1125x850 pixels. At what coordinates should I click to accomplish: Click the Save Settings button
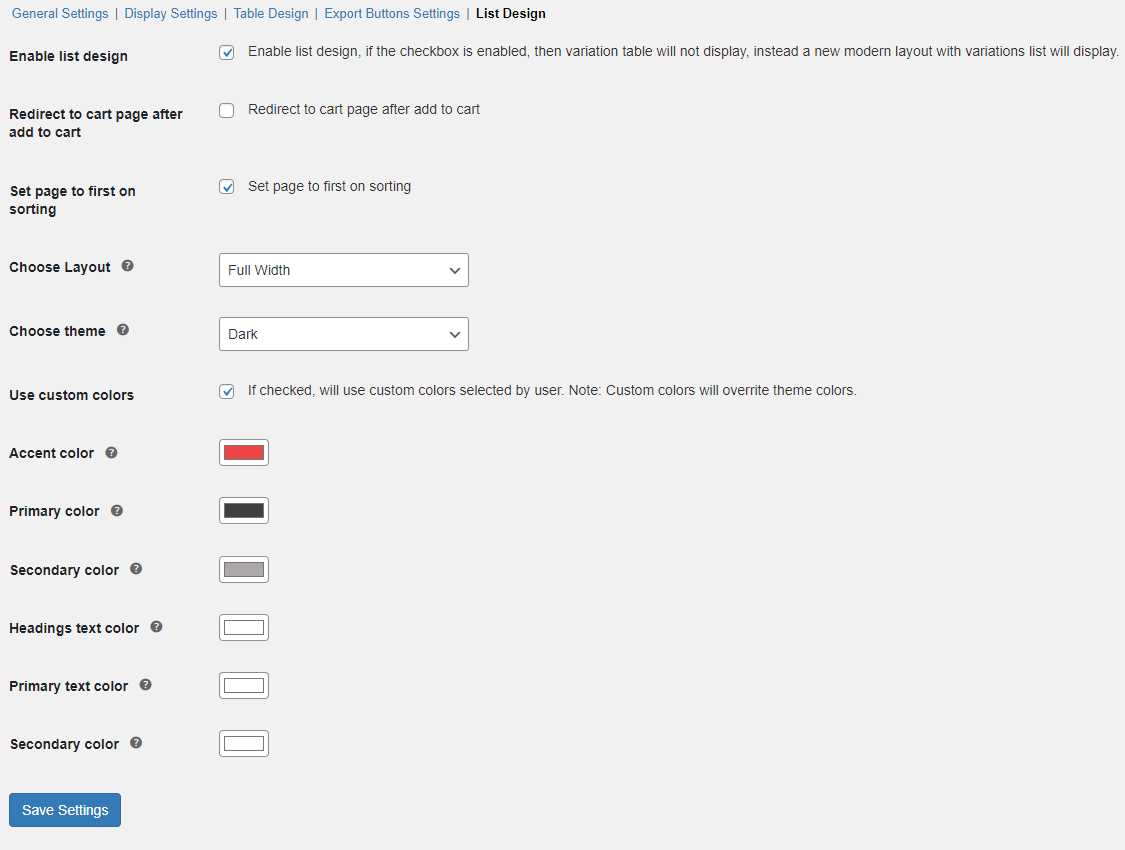point(64,809)
